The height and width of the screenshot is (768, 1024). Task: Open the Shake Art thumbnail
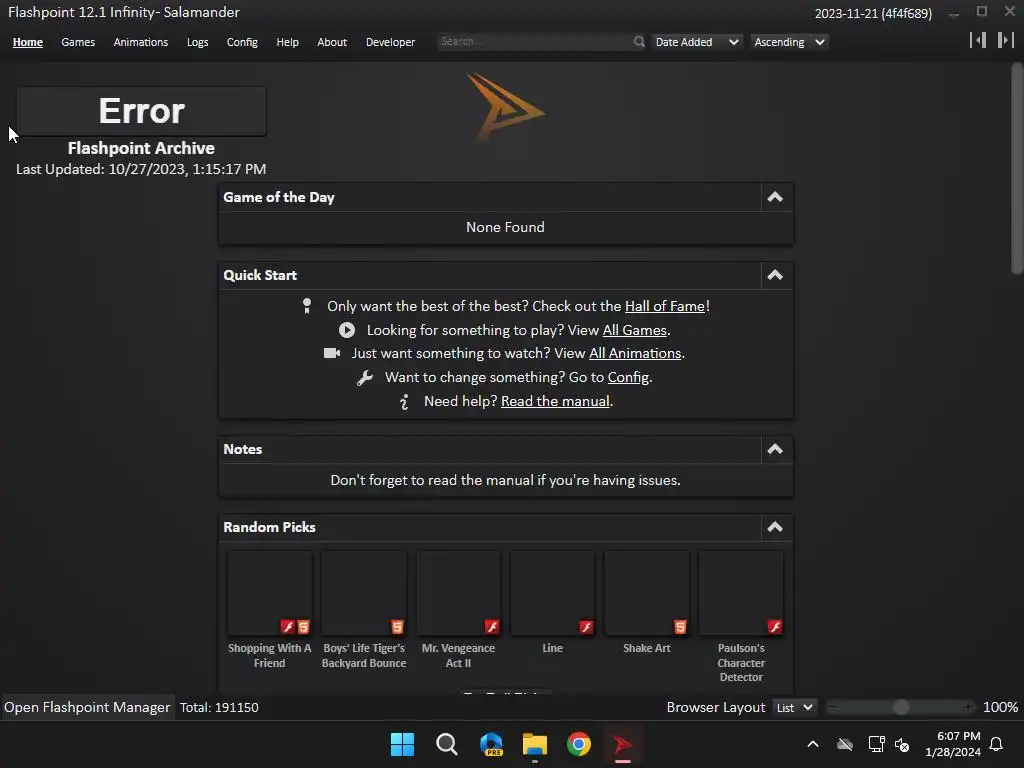coord(647,593)
